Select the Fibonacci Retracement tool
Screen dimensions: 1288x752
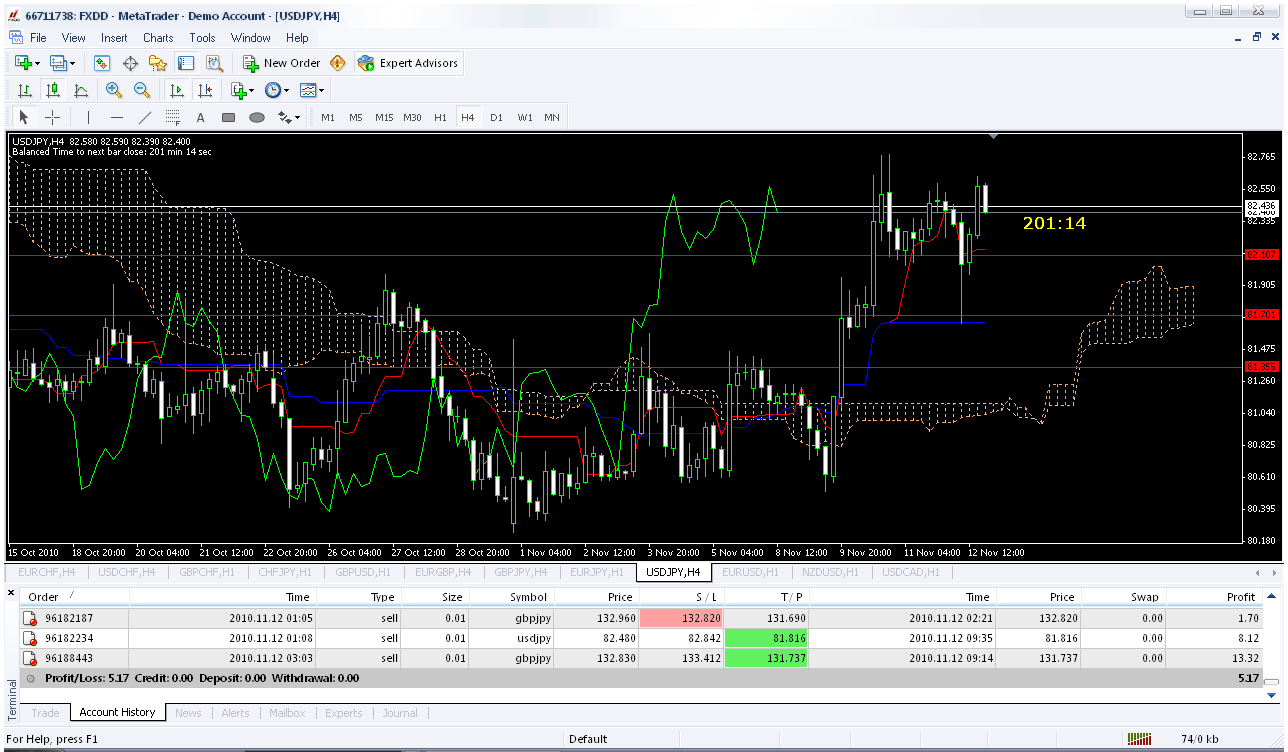tap(172, 117)
